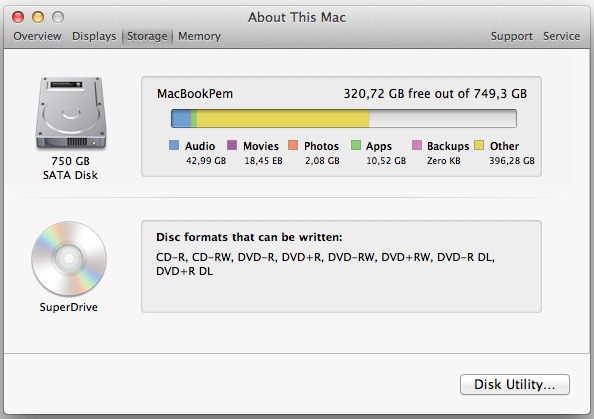Open the Support link
The image size is (594, 419).
[511, 36]
